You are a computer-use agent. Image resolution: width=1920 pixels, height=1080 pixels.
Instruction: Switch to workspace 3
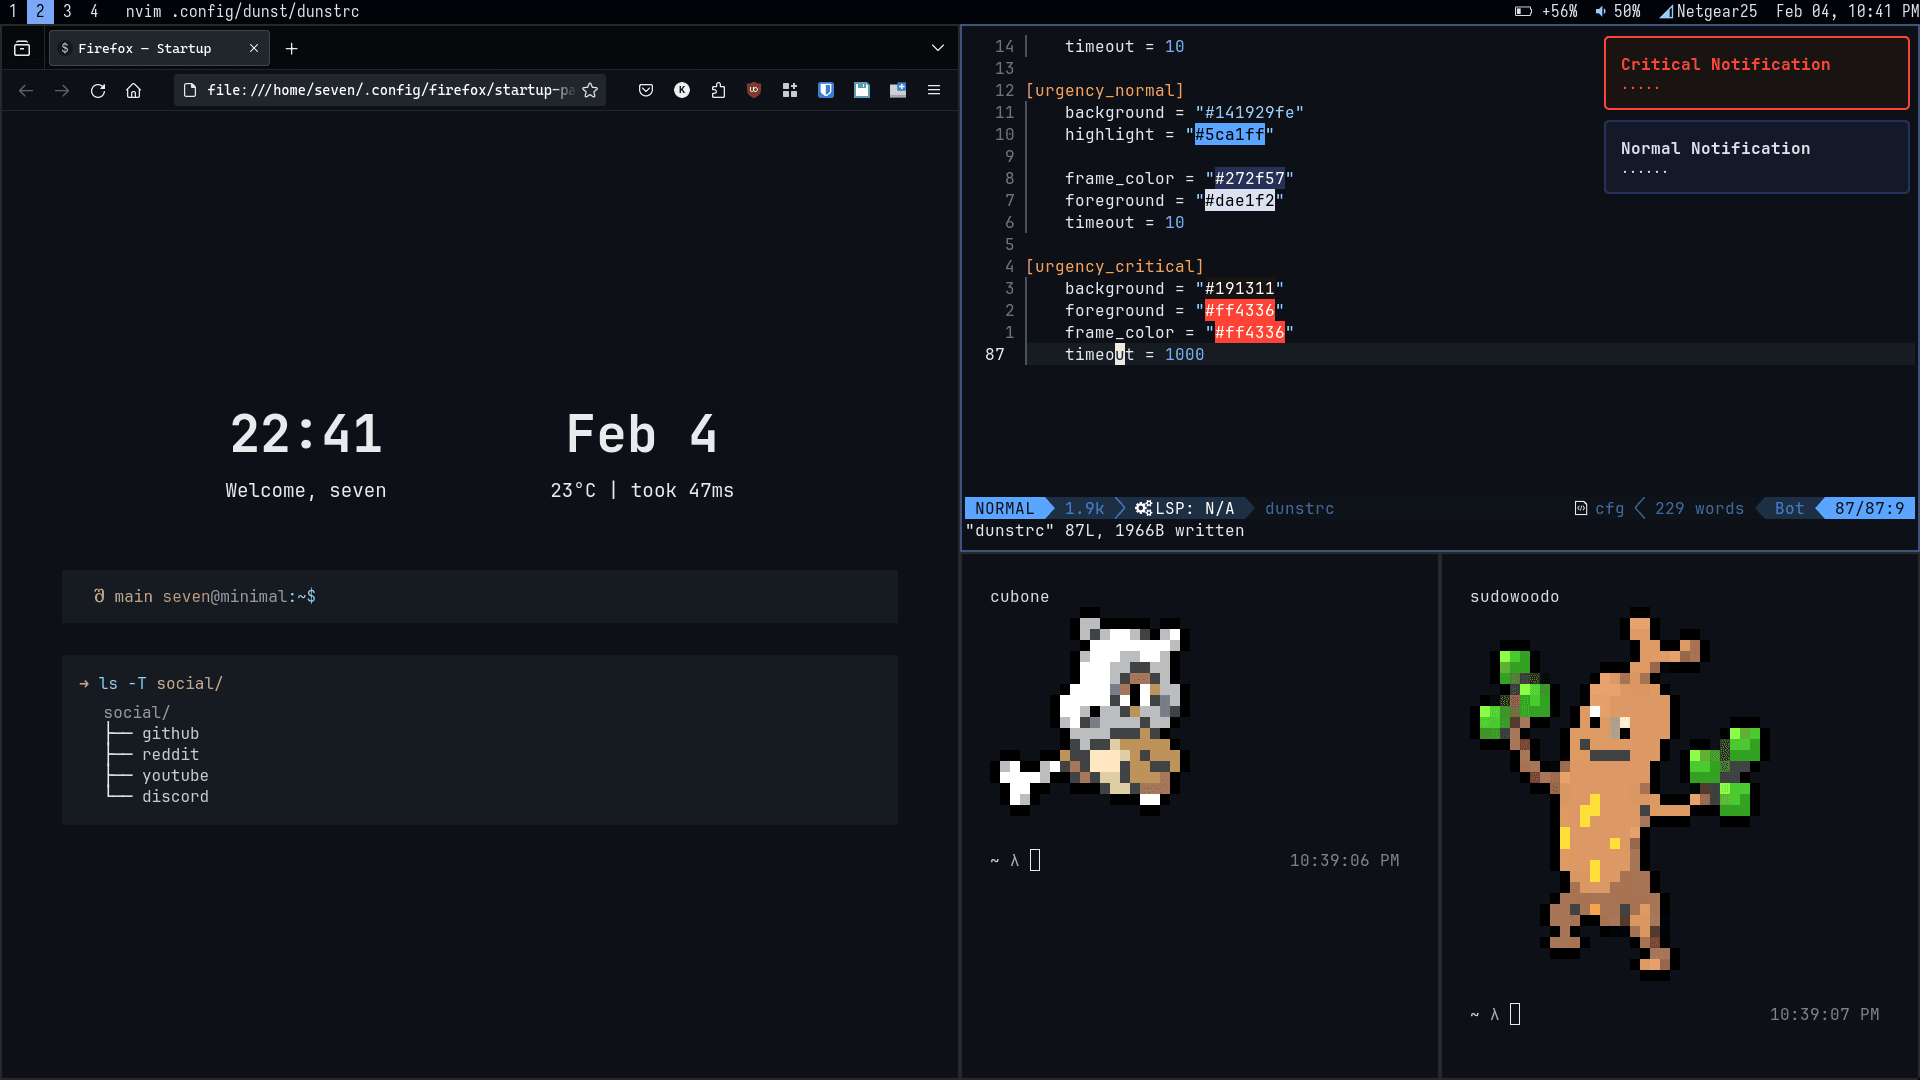pos(67,11)
